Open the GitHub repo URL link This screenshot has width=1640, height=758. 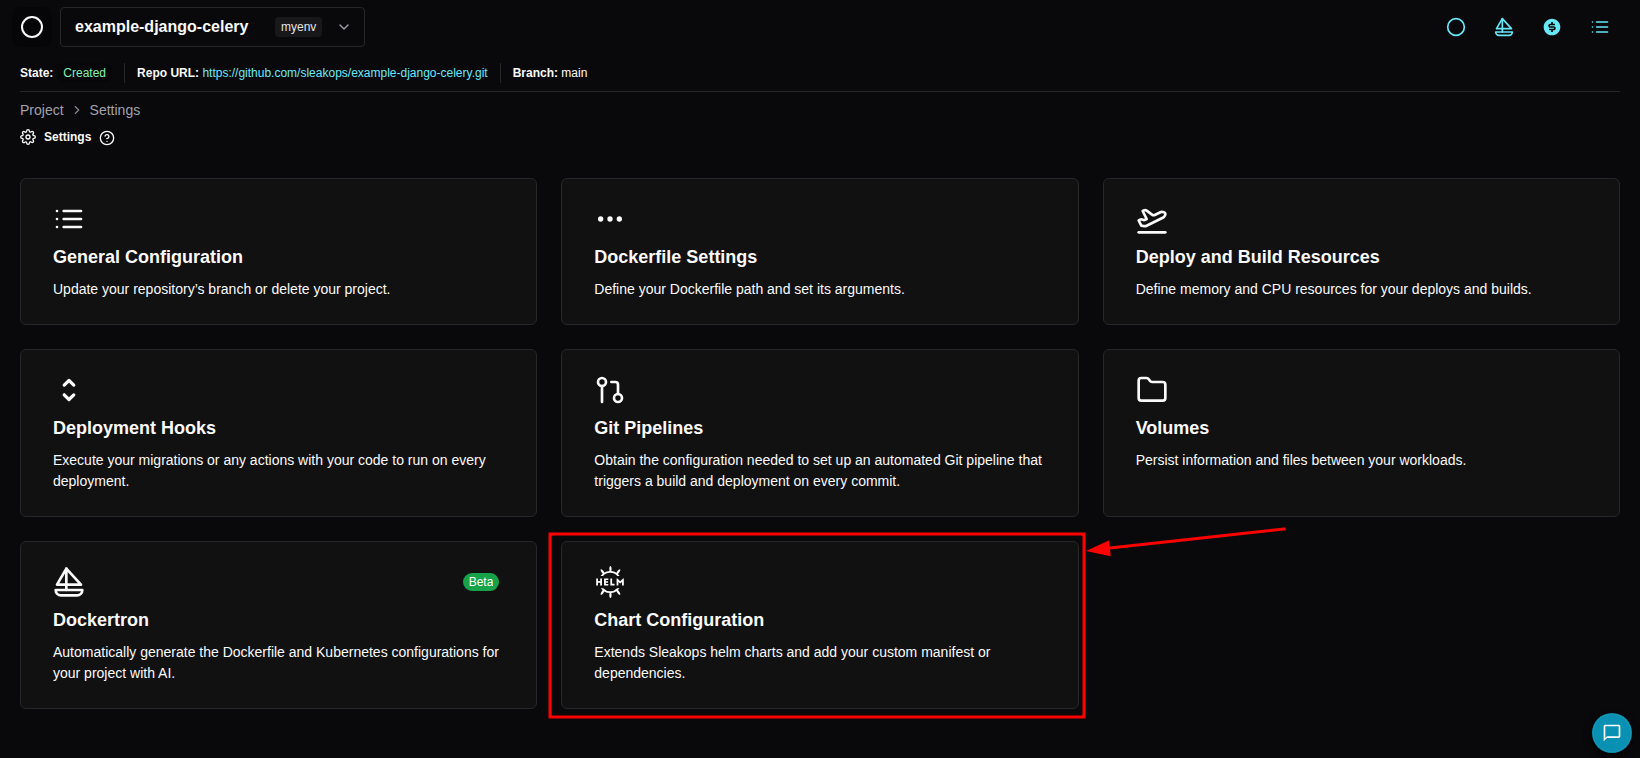345,73
